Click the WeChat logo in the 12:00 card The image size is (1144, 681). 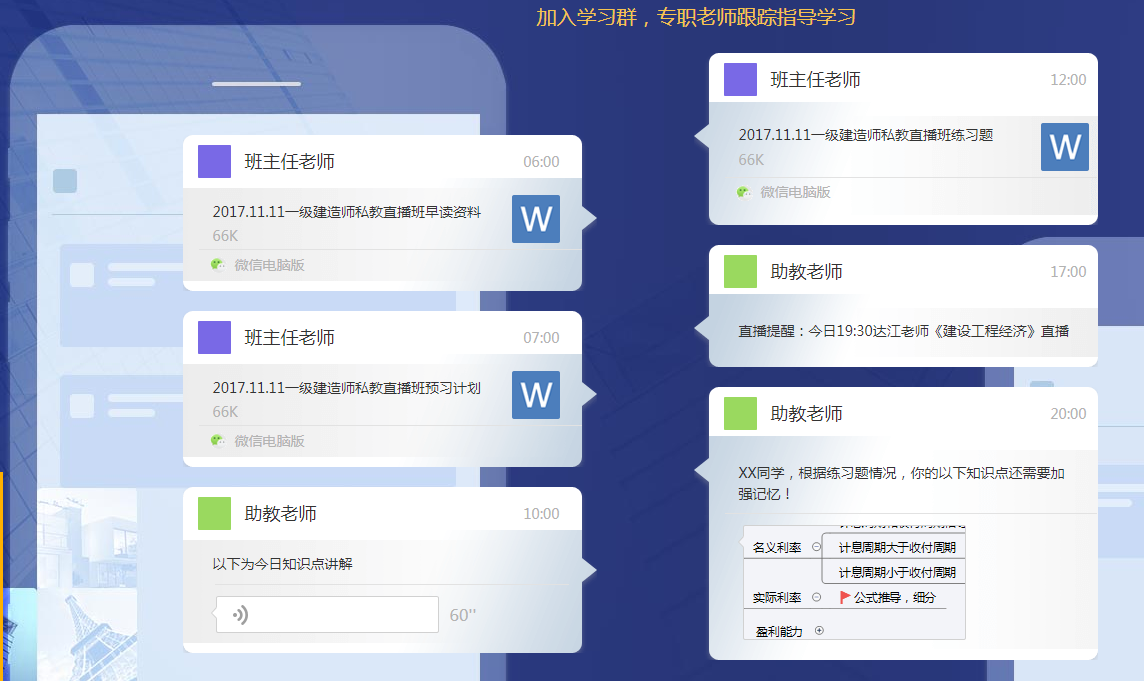coord(744,192)
